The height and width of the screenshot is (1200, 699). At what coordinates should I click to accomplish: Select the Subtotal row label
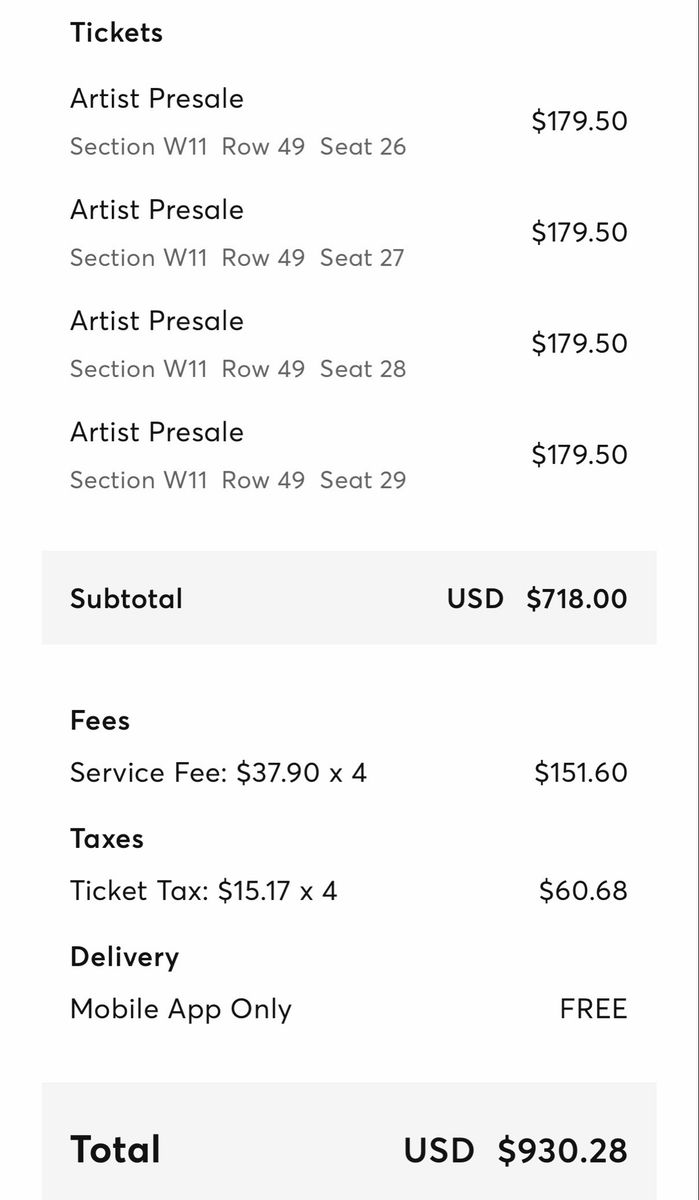(x=126, y=599)
